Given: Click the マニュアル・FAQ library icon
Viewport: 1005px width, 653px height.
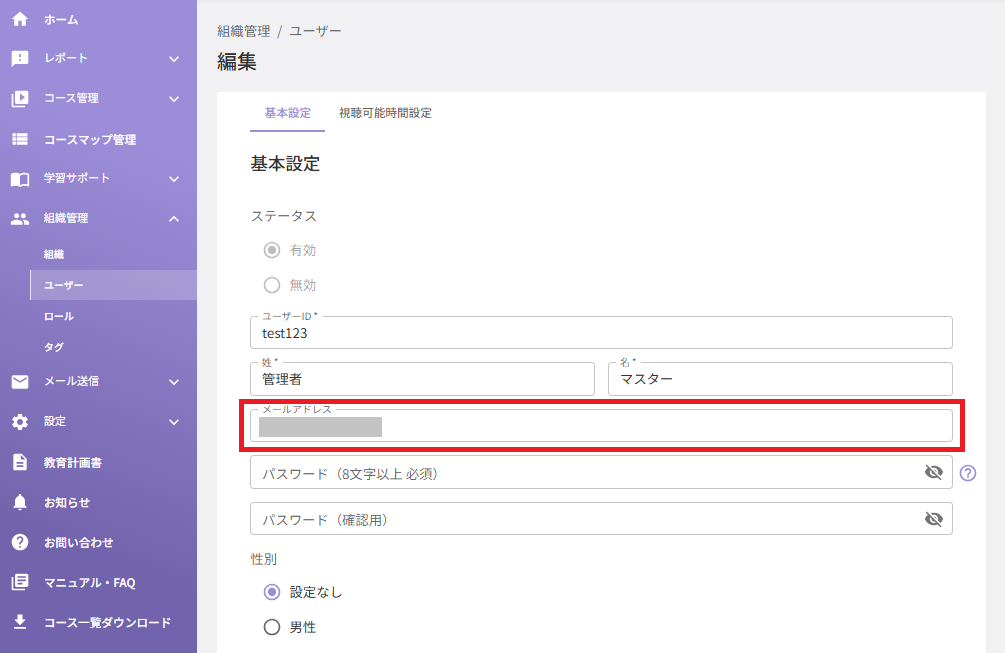Looking at the screenshot, I should pyautogui.click(x=20, y=582).
